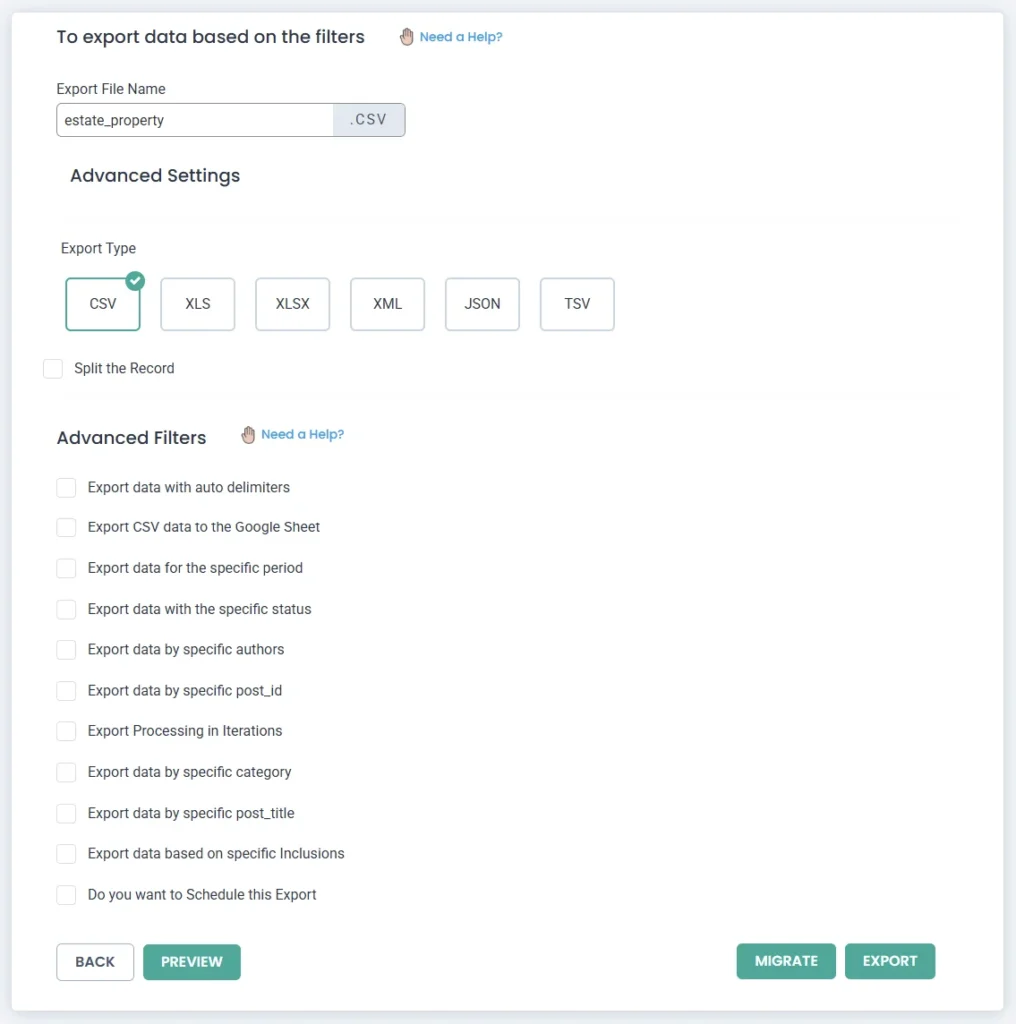Pick the XML export format
Viewport: 1016px width, 1024px height.
[387, 304]
